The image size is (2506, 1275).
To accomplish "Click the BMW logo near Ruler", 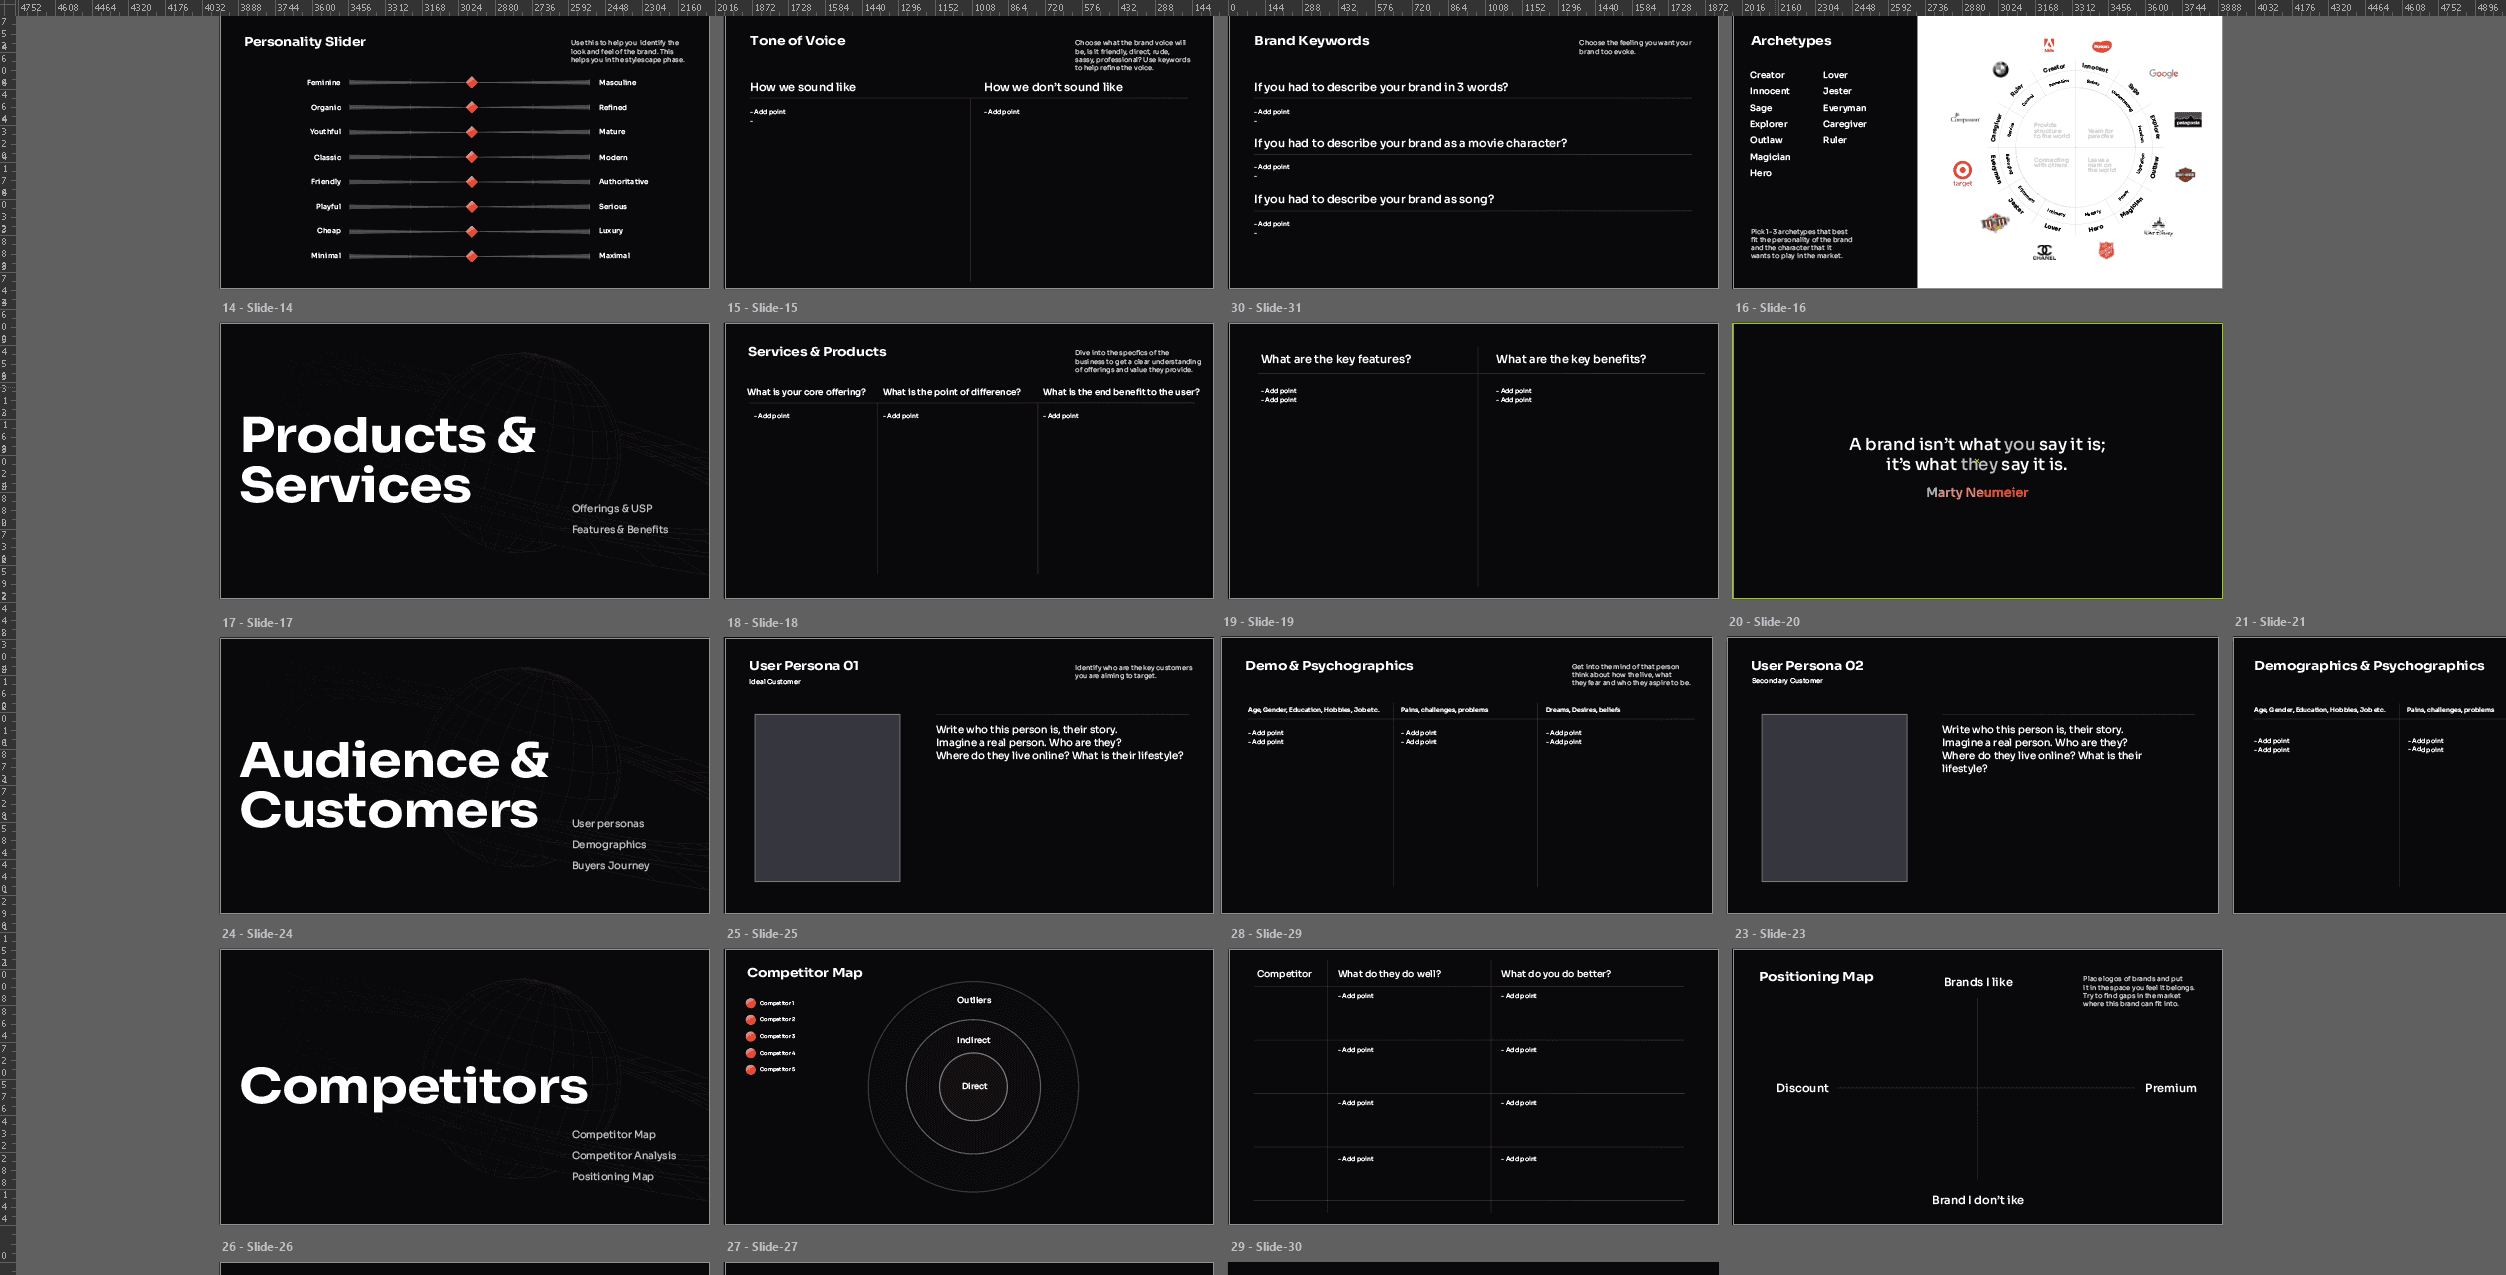I will click(2000, 69).
